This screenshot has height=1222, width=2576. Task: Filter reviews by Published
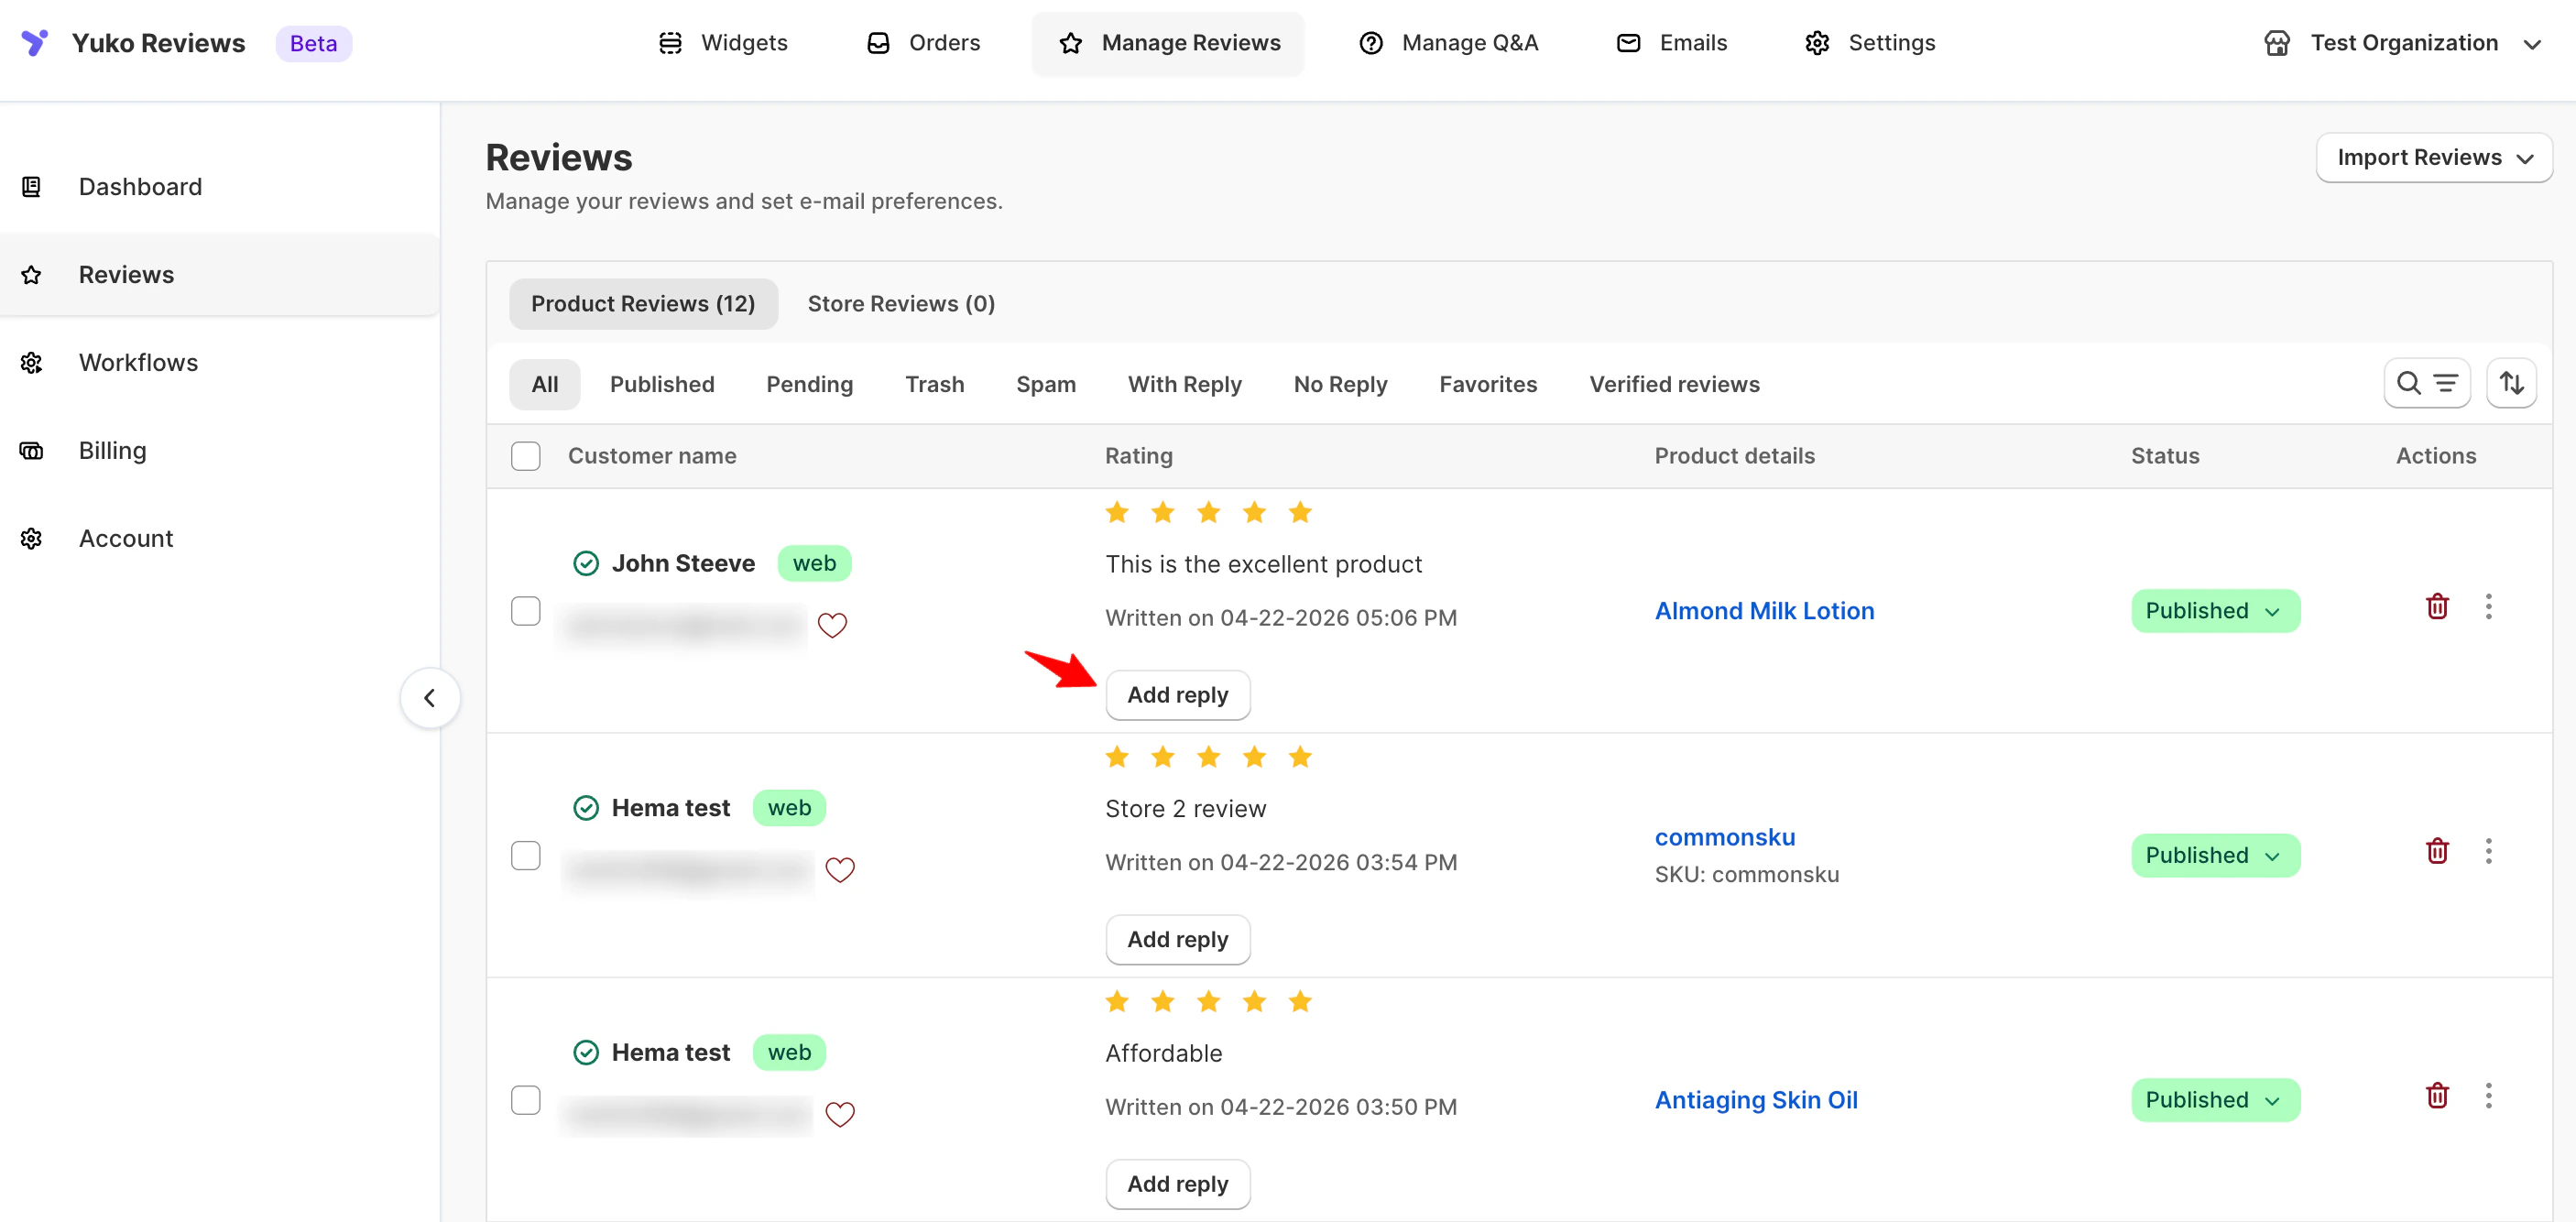click(x=662, y=385)
